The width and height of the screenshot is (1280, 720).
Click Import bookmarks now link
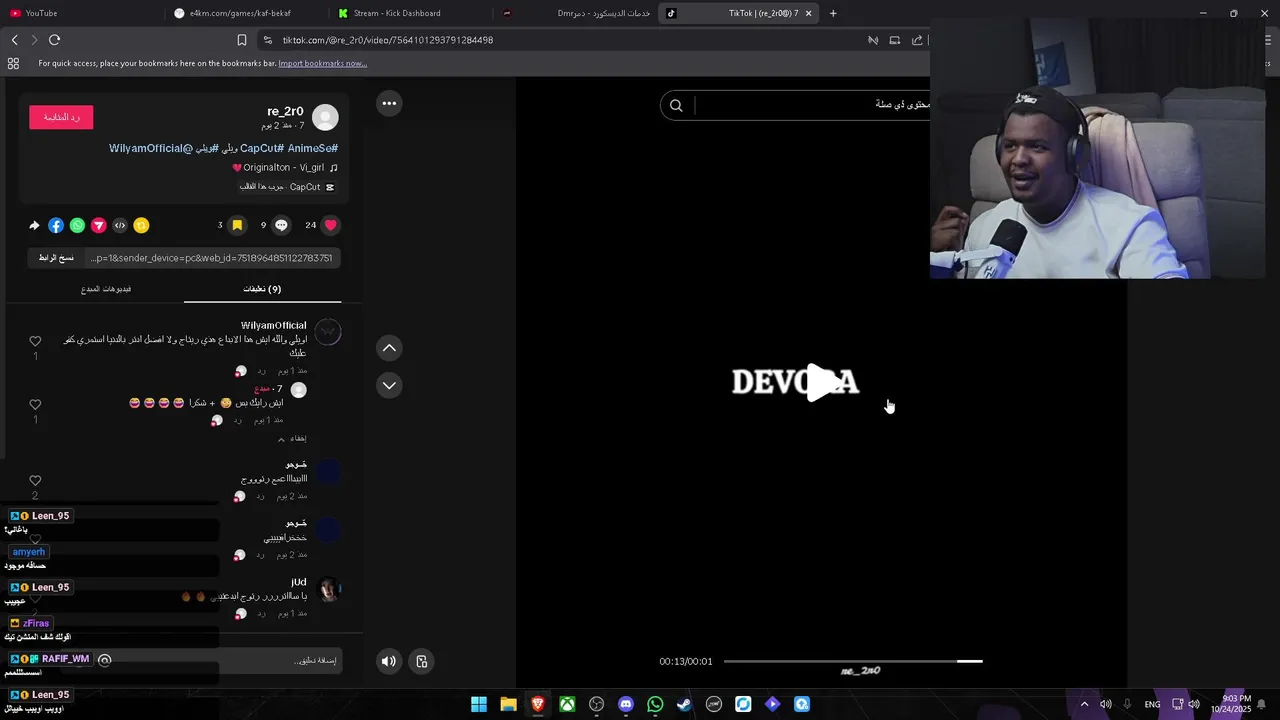click(322, 63)
